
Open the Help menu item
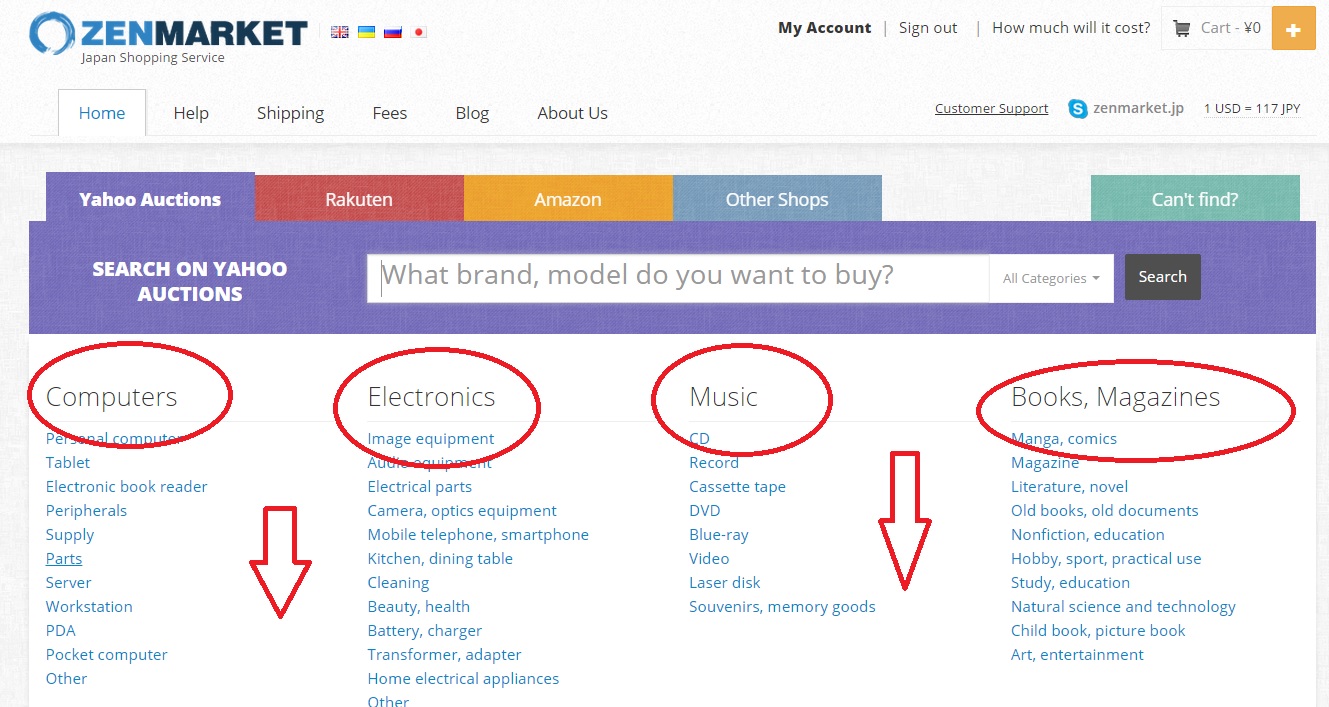[191, 113]
